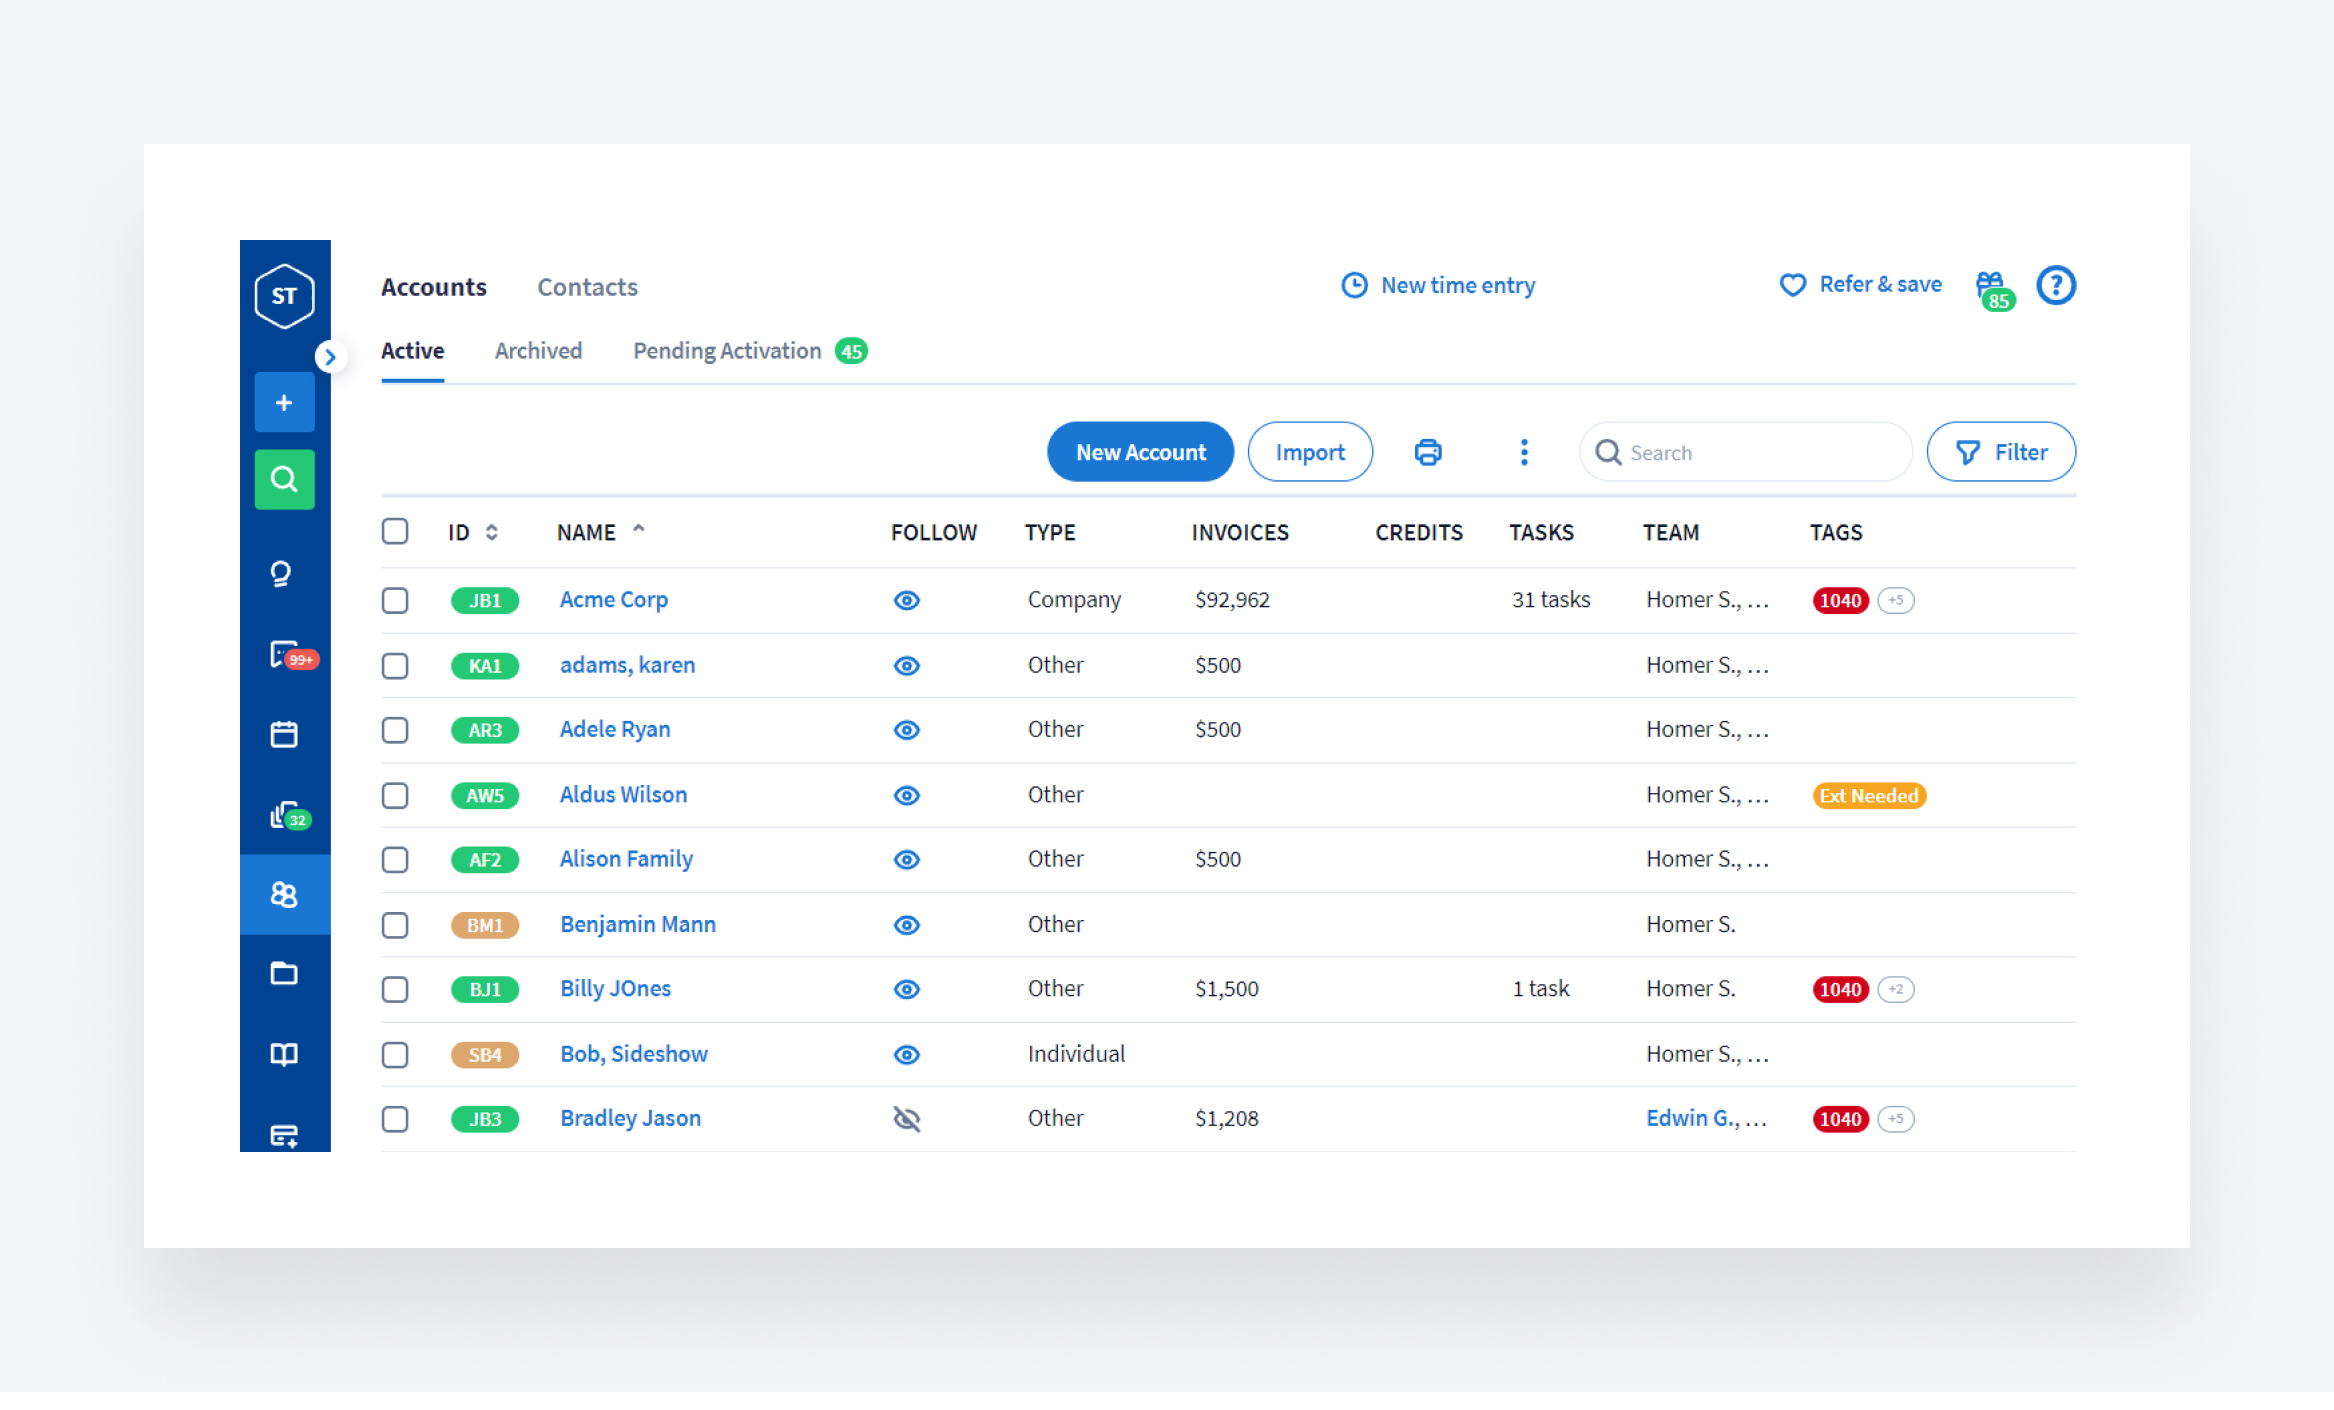
Task: Open the help question mark icon
Action: click(2056, 285)
